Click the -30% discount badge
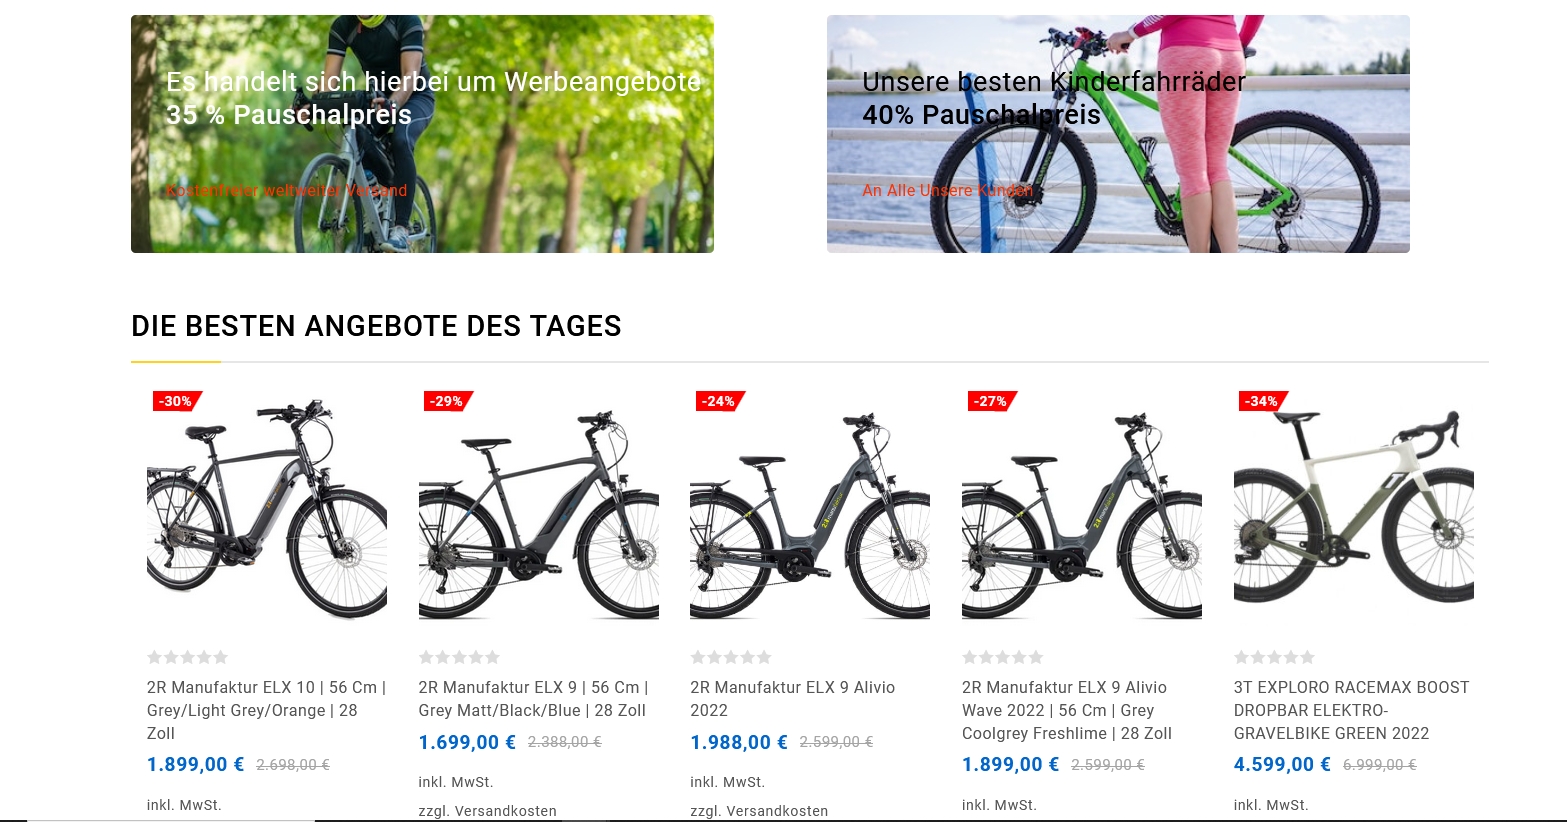1567x822 pixels. pos(177,401)
